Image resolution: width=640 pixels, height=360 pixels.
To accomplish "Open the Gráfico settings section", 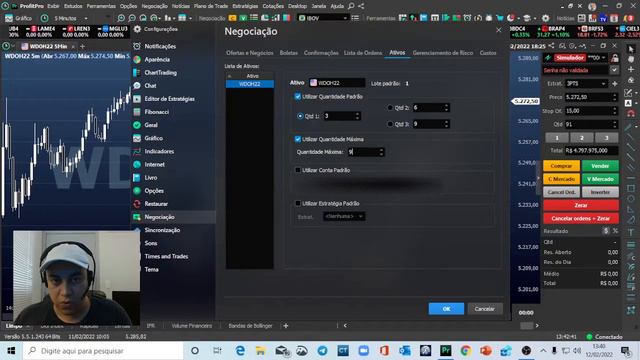I will pyautogui.click(x=153, y=138).
